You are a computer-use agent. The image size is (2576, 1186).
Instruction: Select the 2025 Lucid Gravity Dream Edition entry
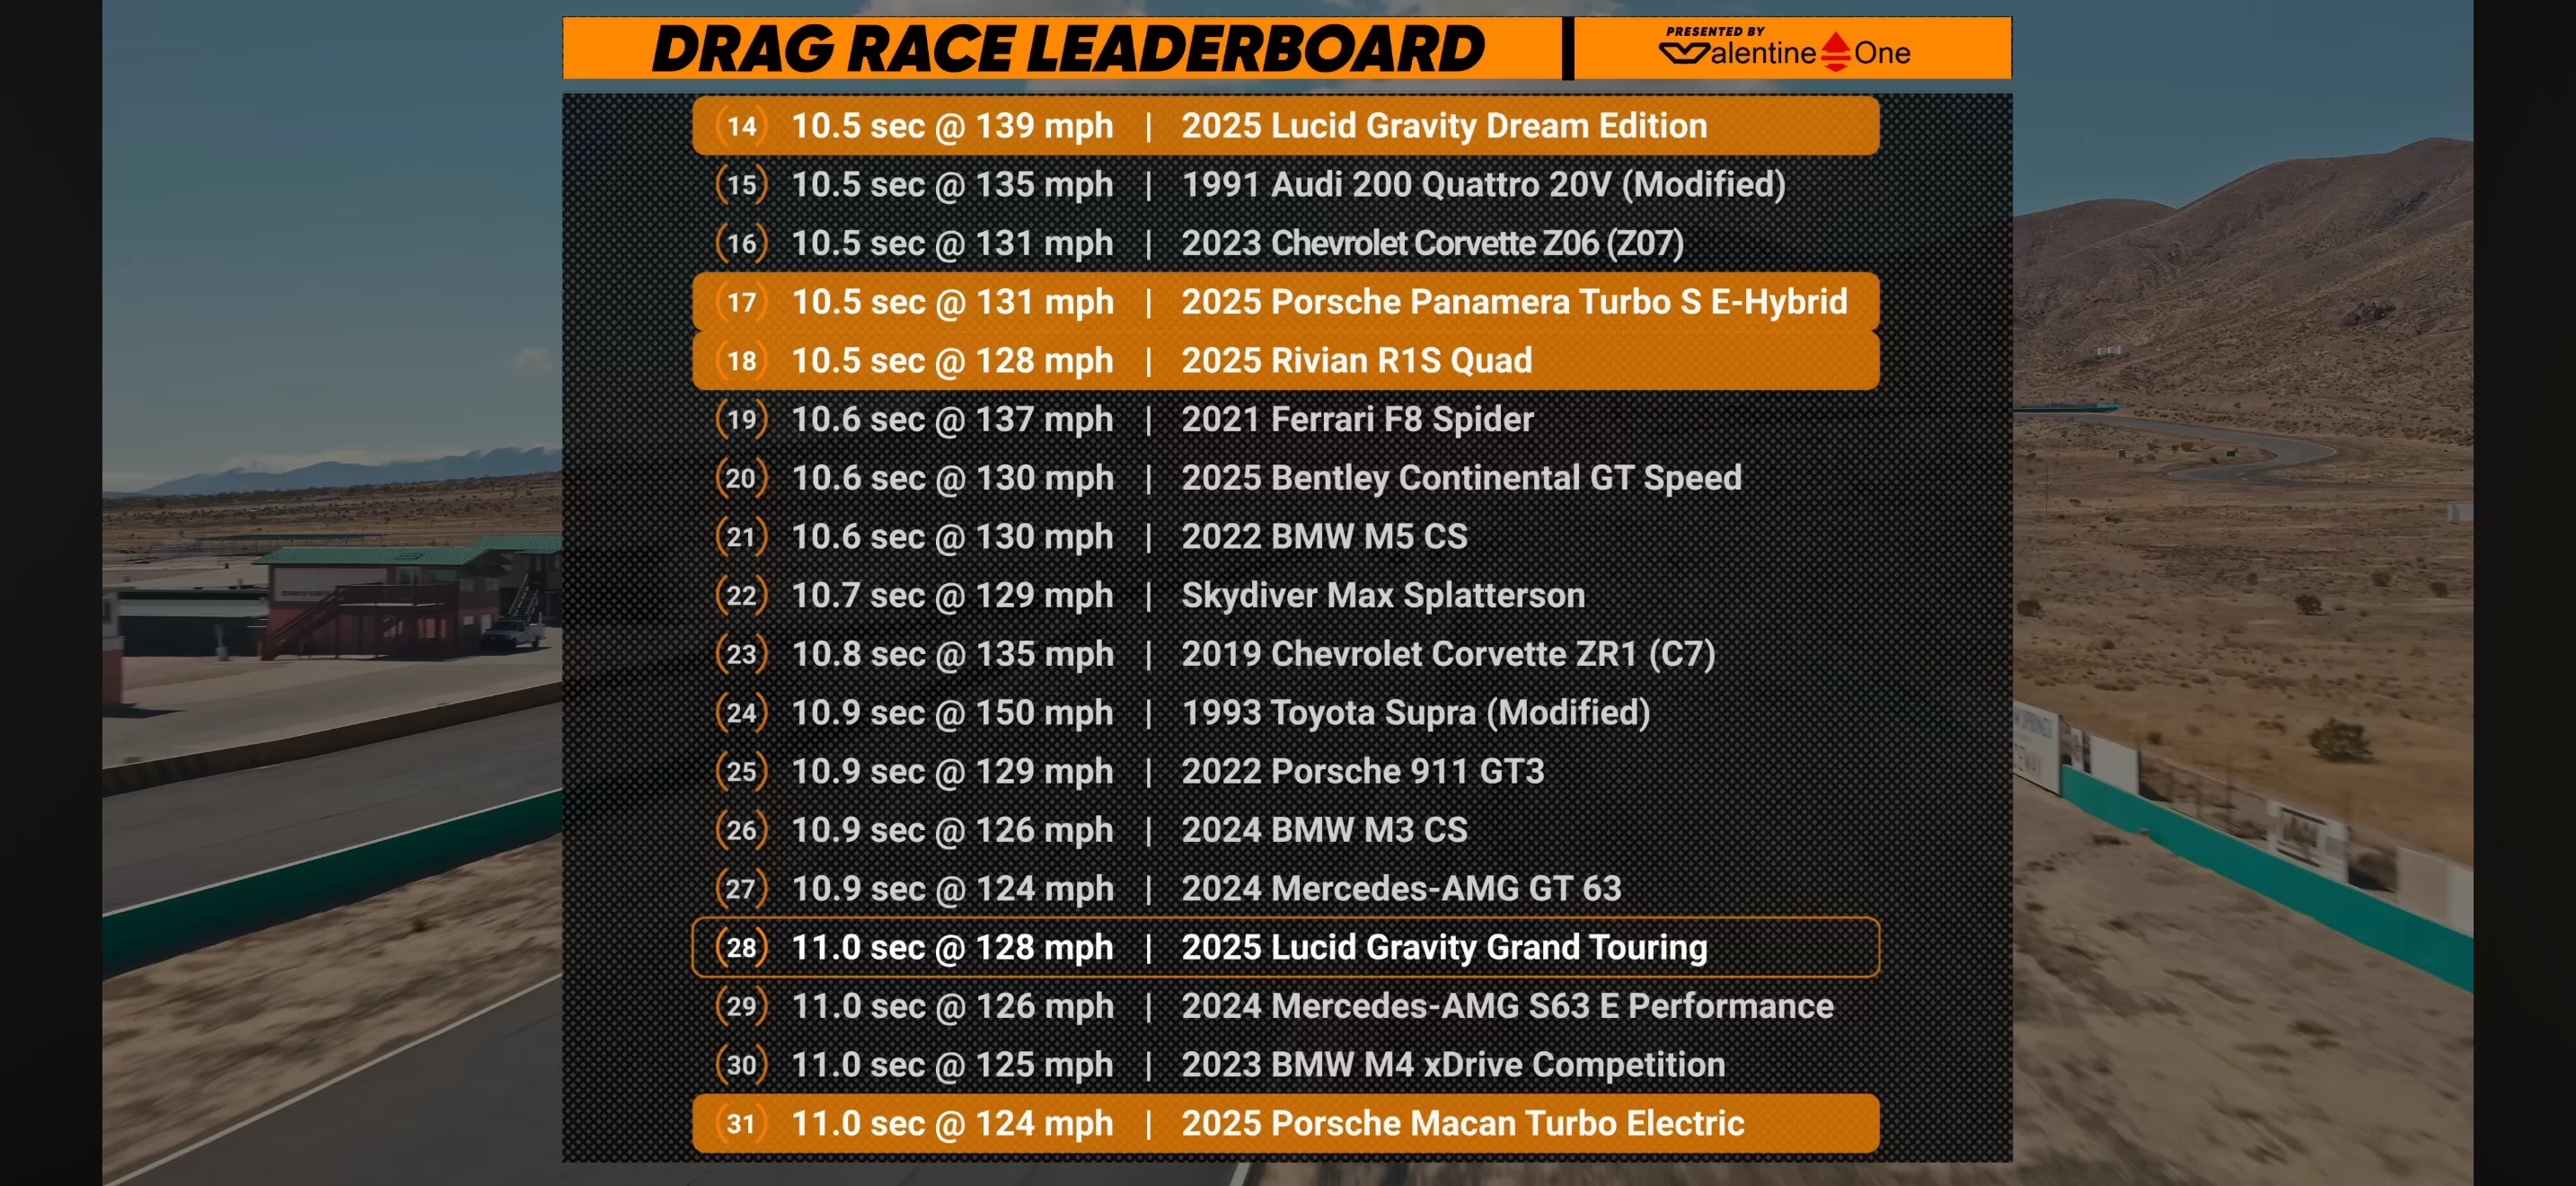[x=1286, y=126]
